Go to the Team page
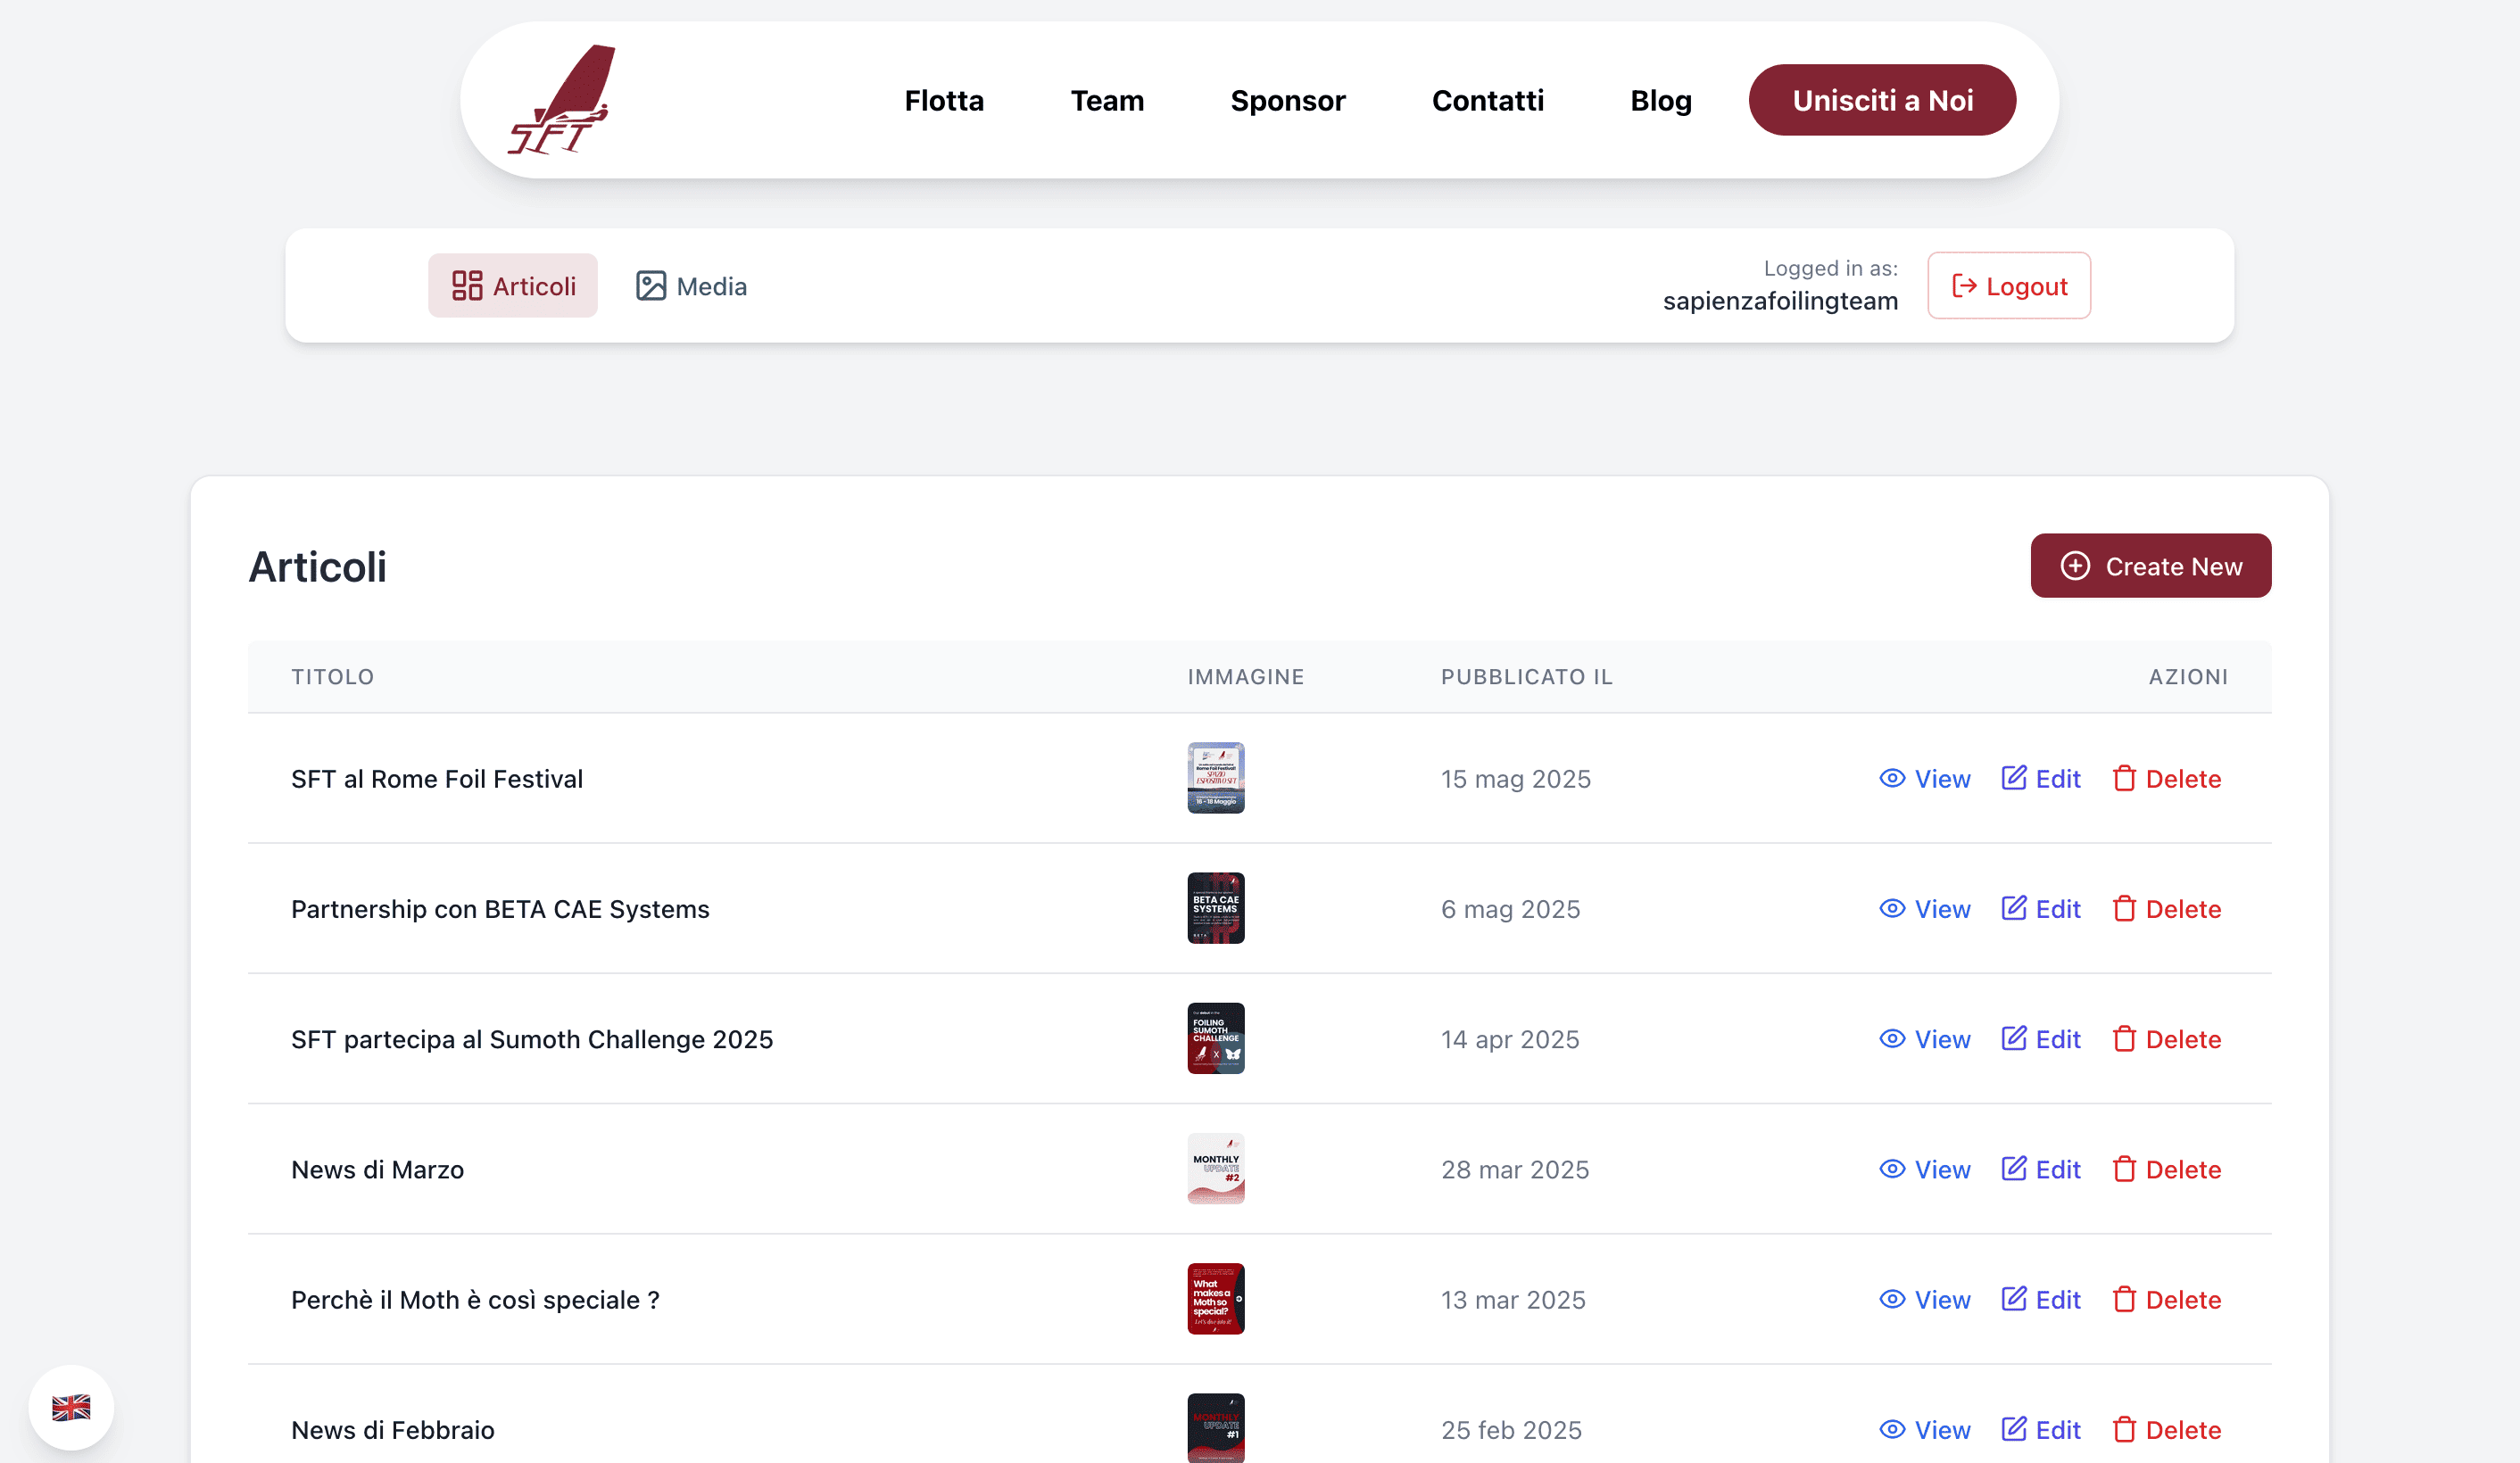 tap(1107, 100)
